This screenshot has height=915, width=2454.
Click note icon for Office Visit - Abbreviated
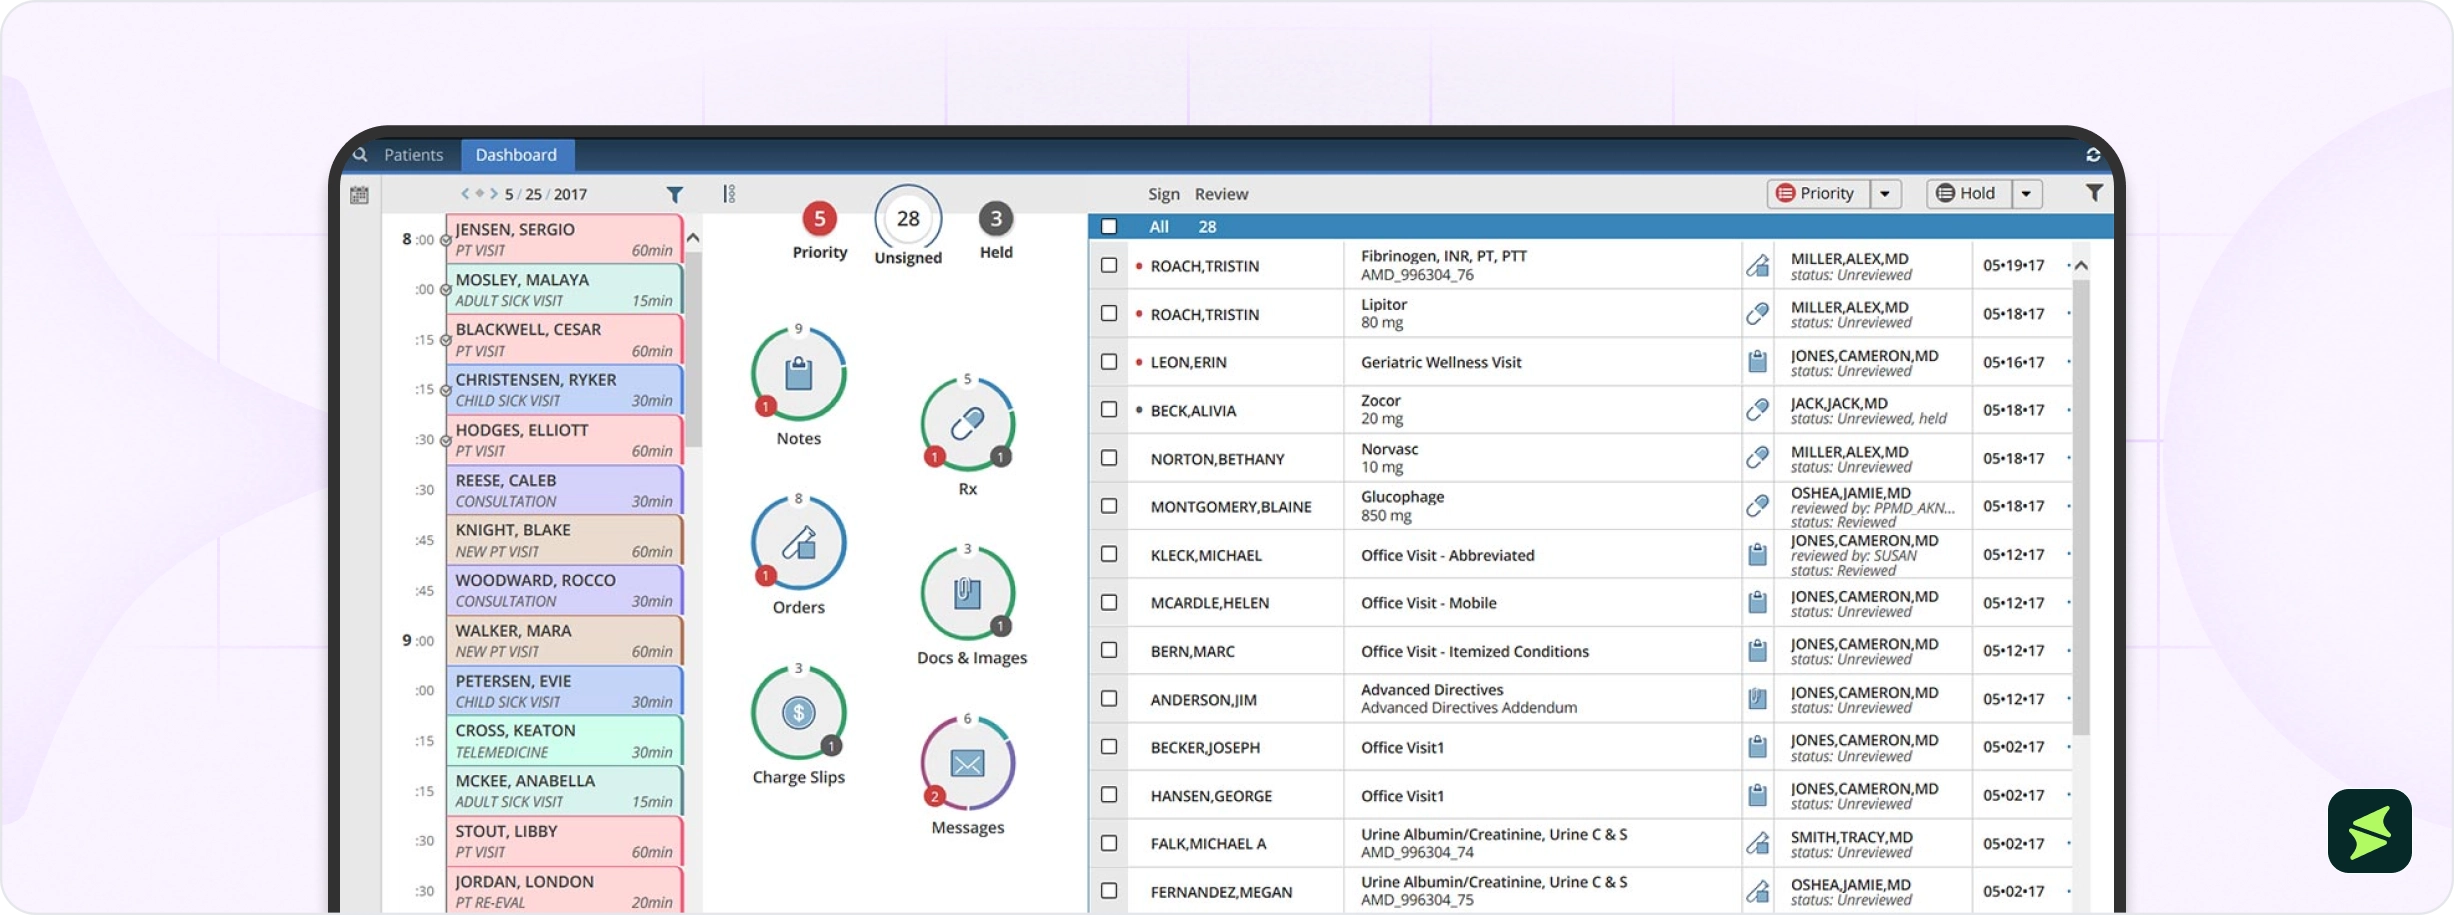point(1757,555)
